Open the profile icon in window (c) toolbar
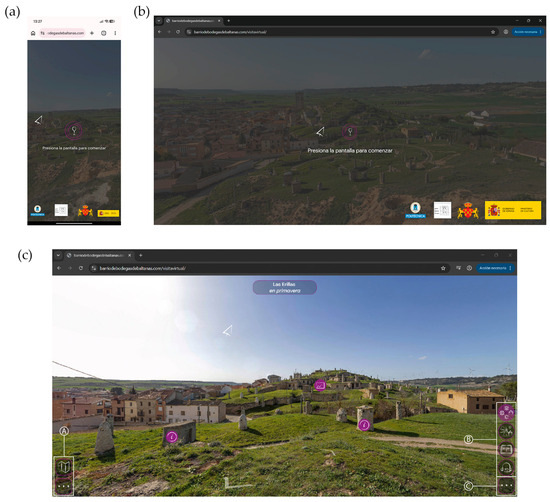Image resolution: width=550 pixels, height=502 pixels. coord(469,268)
